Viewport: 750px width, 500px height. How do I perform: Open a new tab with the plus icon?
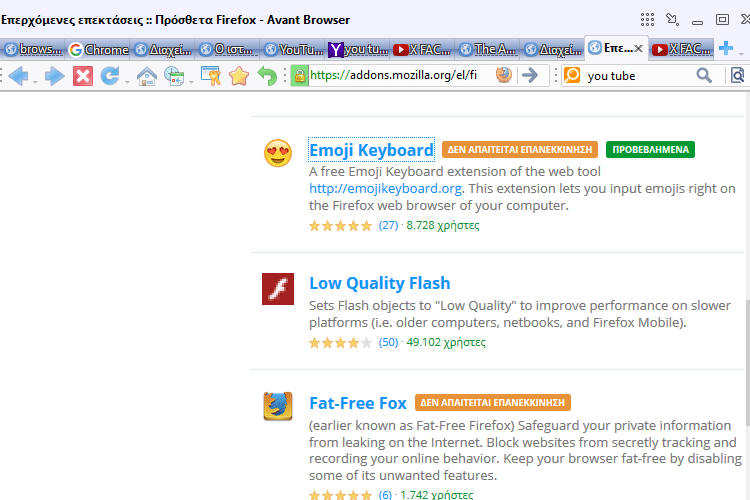tap(726, 48)
